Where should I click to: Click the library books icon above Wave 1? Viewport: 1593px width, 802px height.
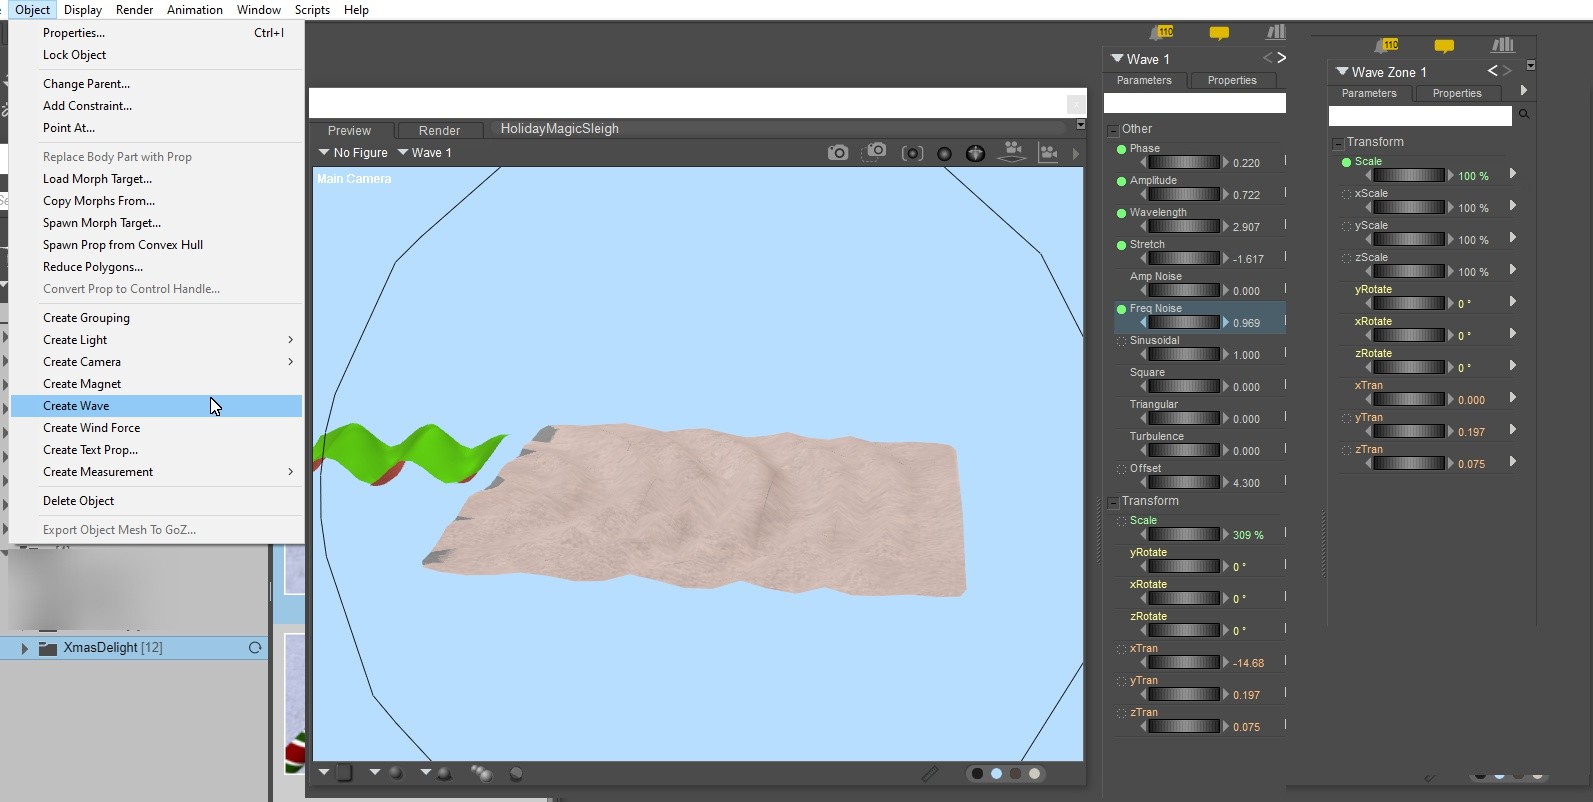(x=1275, y=33)
